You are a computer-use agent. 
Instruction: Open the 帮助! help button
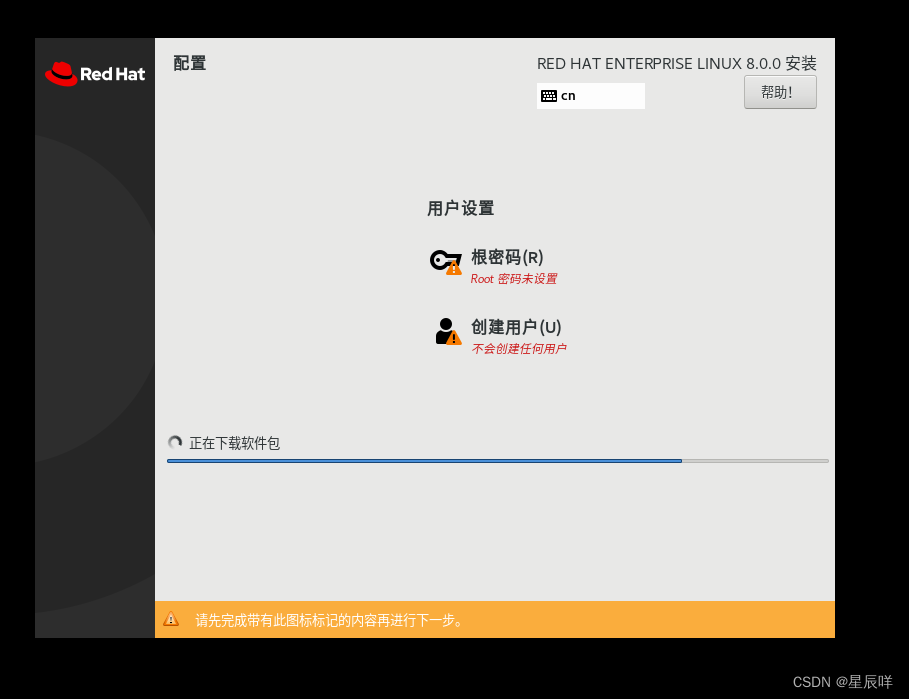[x=780, y=92]
